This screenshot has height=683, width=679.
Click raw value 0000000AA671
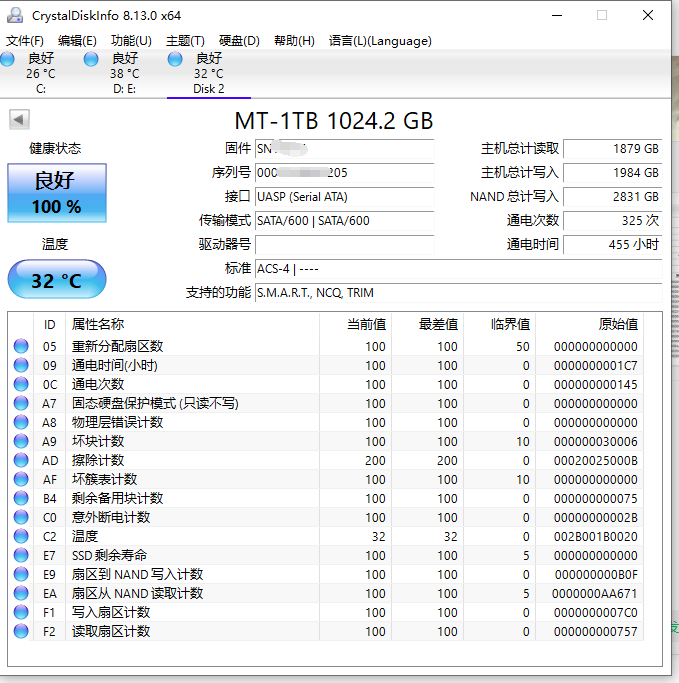click(595, 594)
